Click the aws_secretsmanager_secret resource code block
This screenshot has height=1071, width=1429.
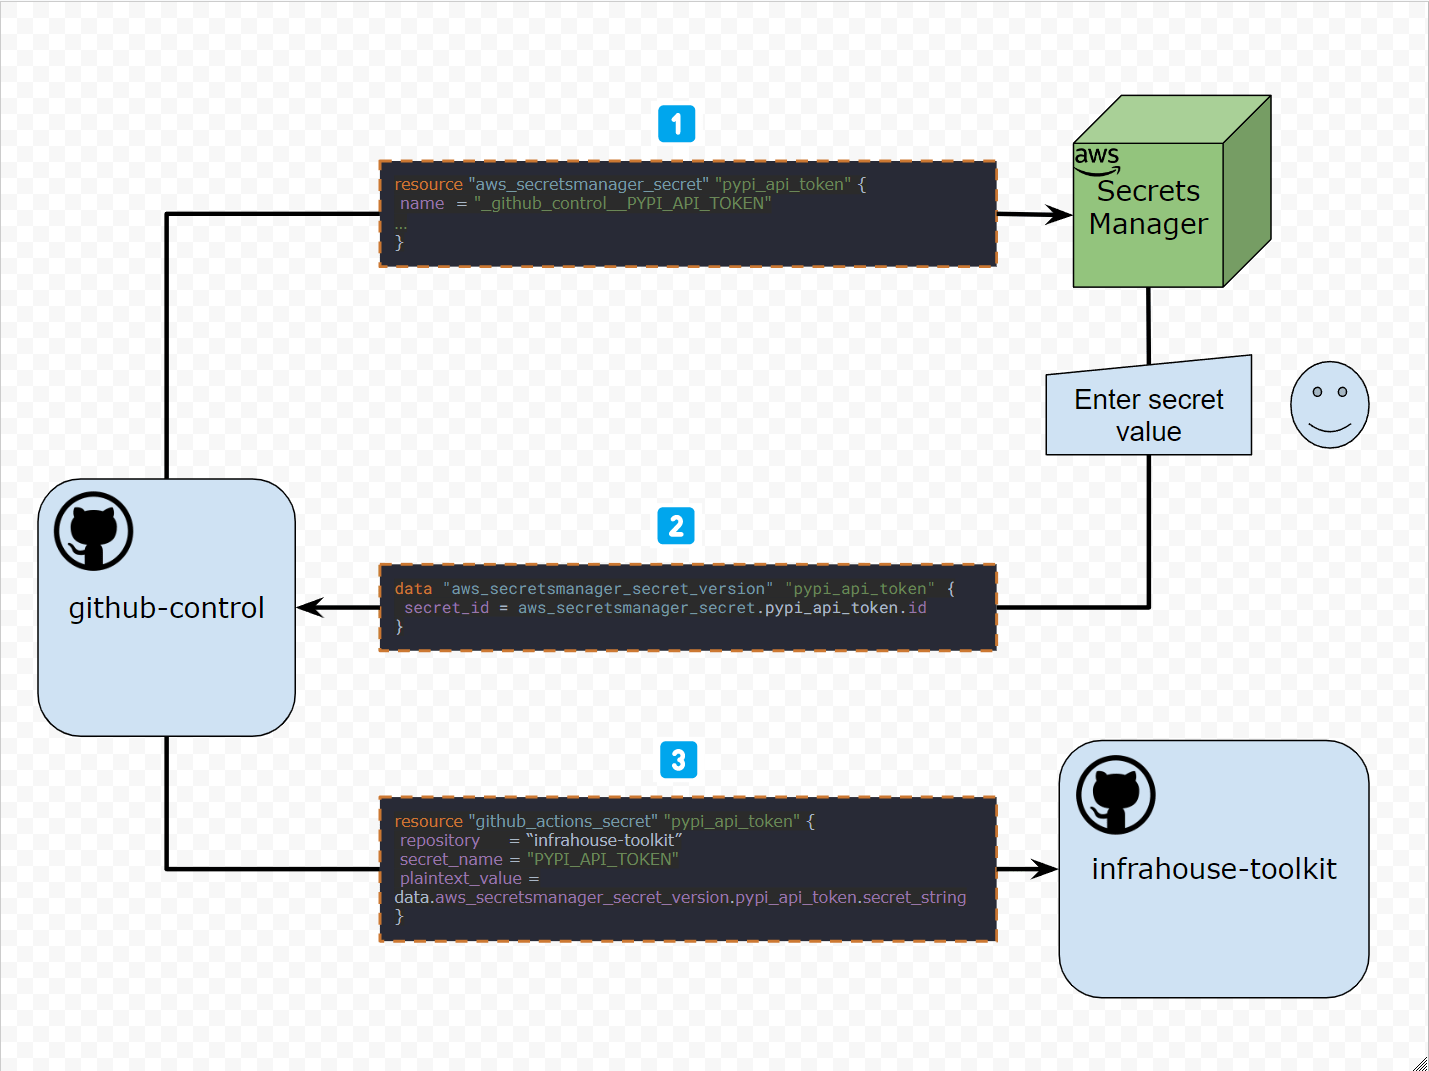pos(688,214)
